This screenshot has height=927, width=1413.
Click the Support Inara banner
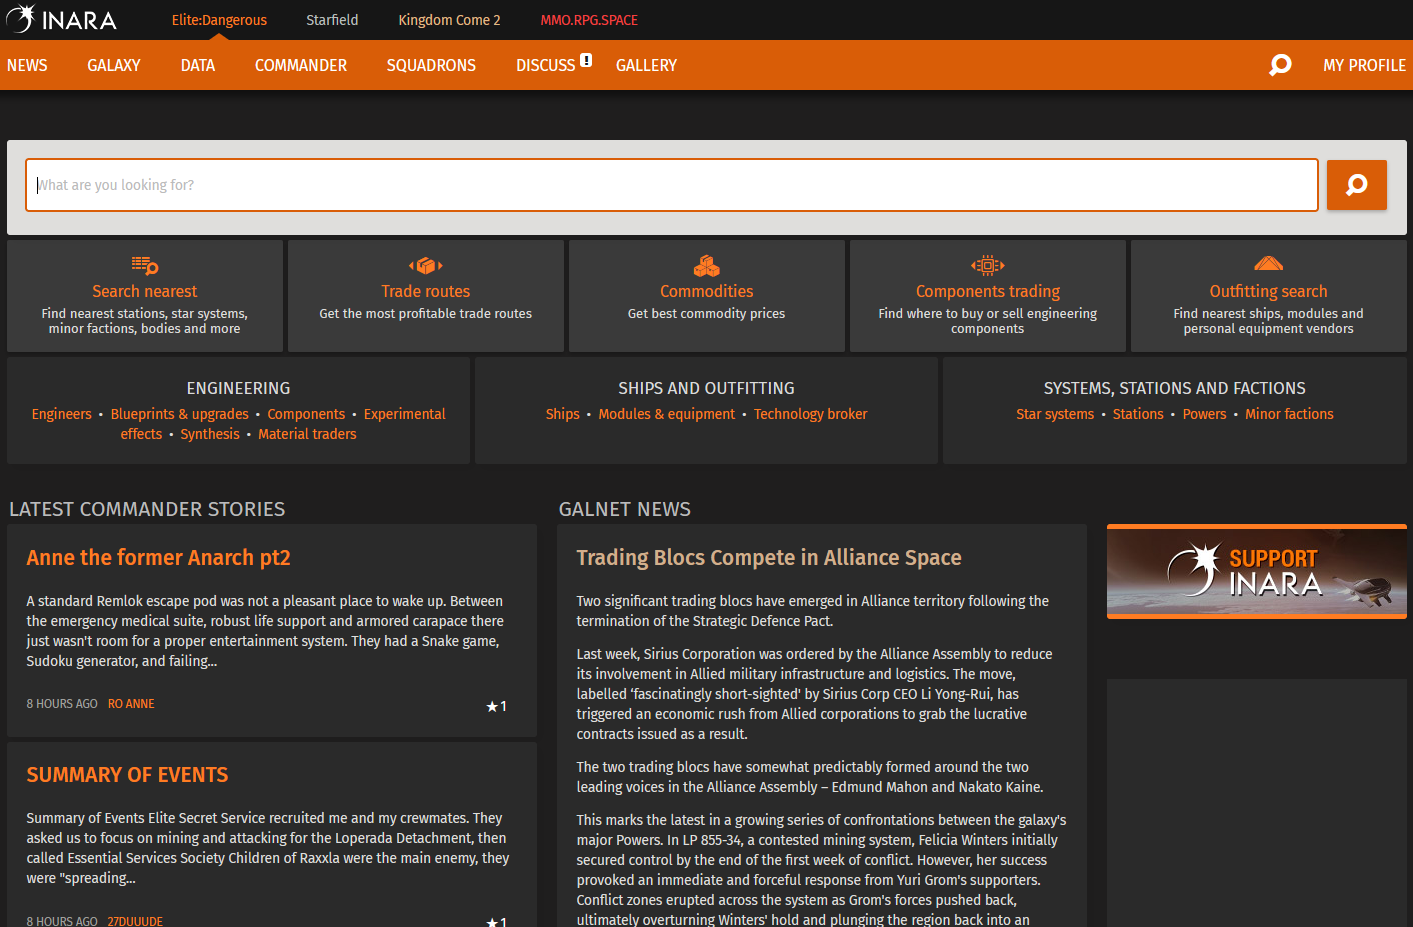click(1257, 572)
